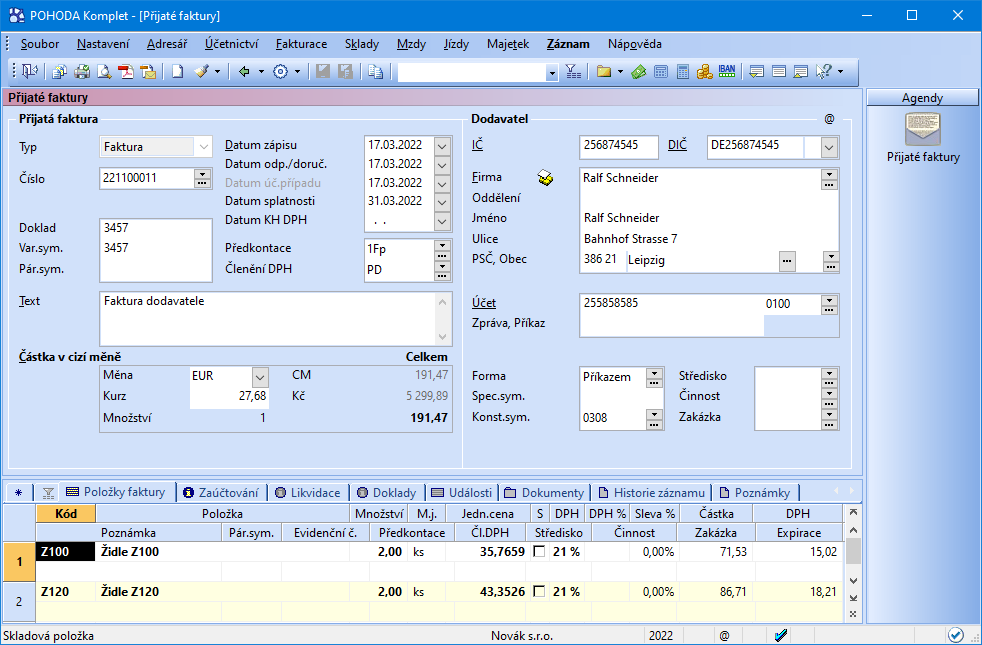Toggle the S checkbox for Židle Z120

539,591
